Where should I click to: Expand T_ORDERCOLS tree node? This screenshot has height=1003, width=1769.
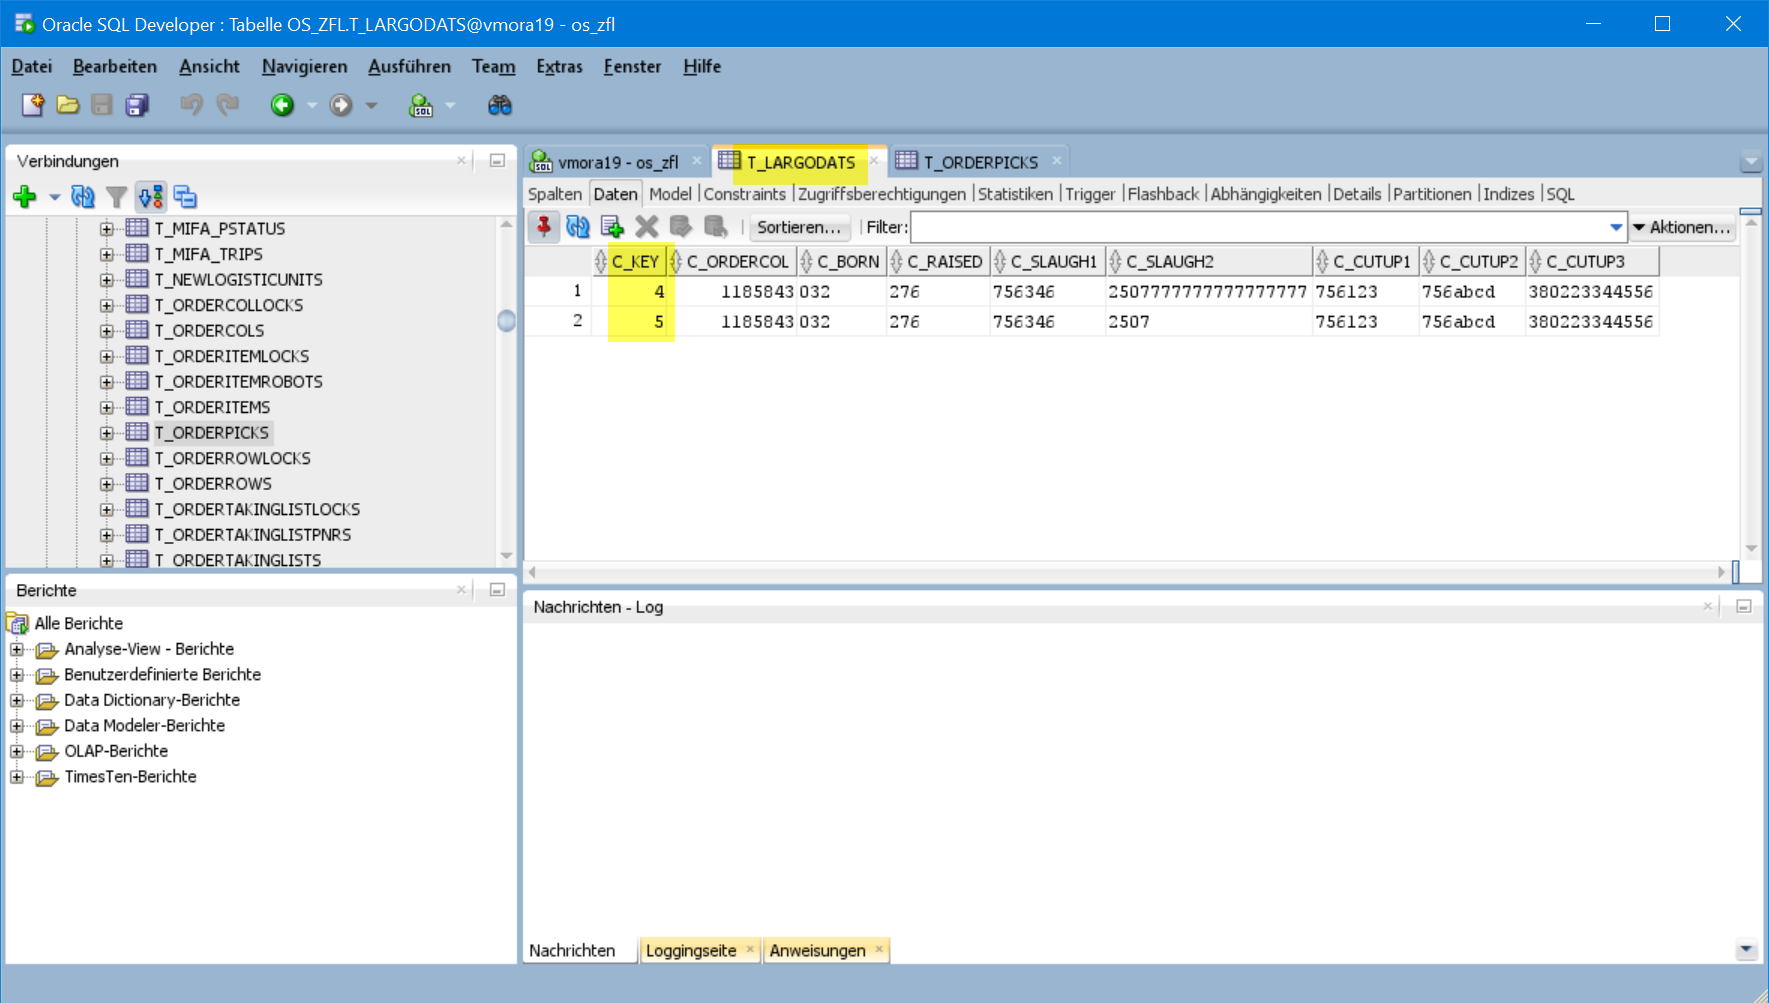(x=107, y=331)
